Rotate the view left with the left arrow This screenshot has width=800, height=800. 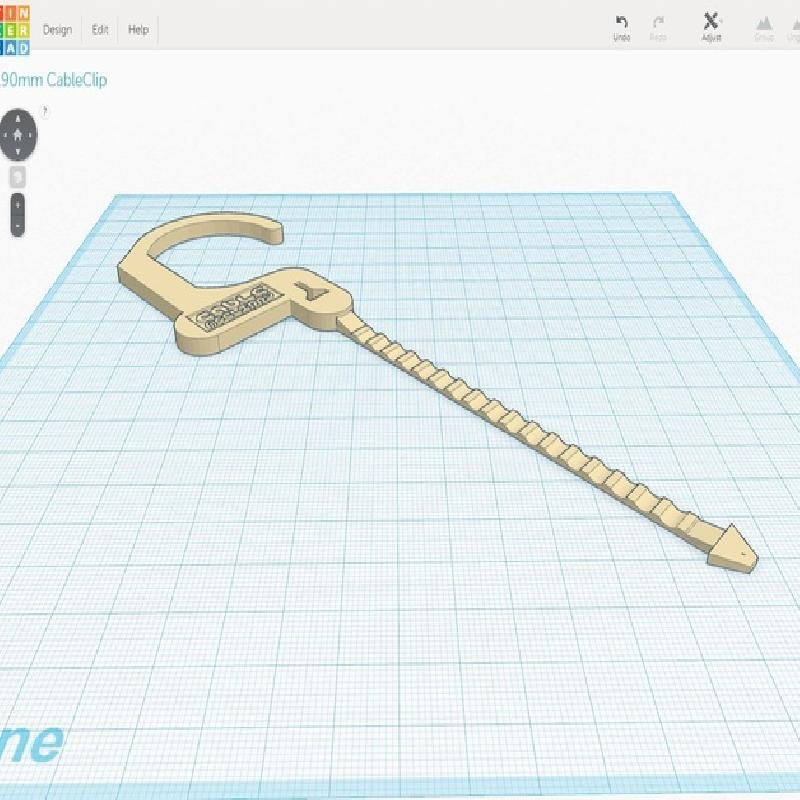7,134
